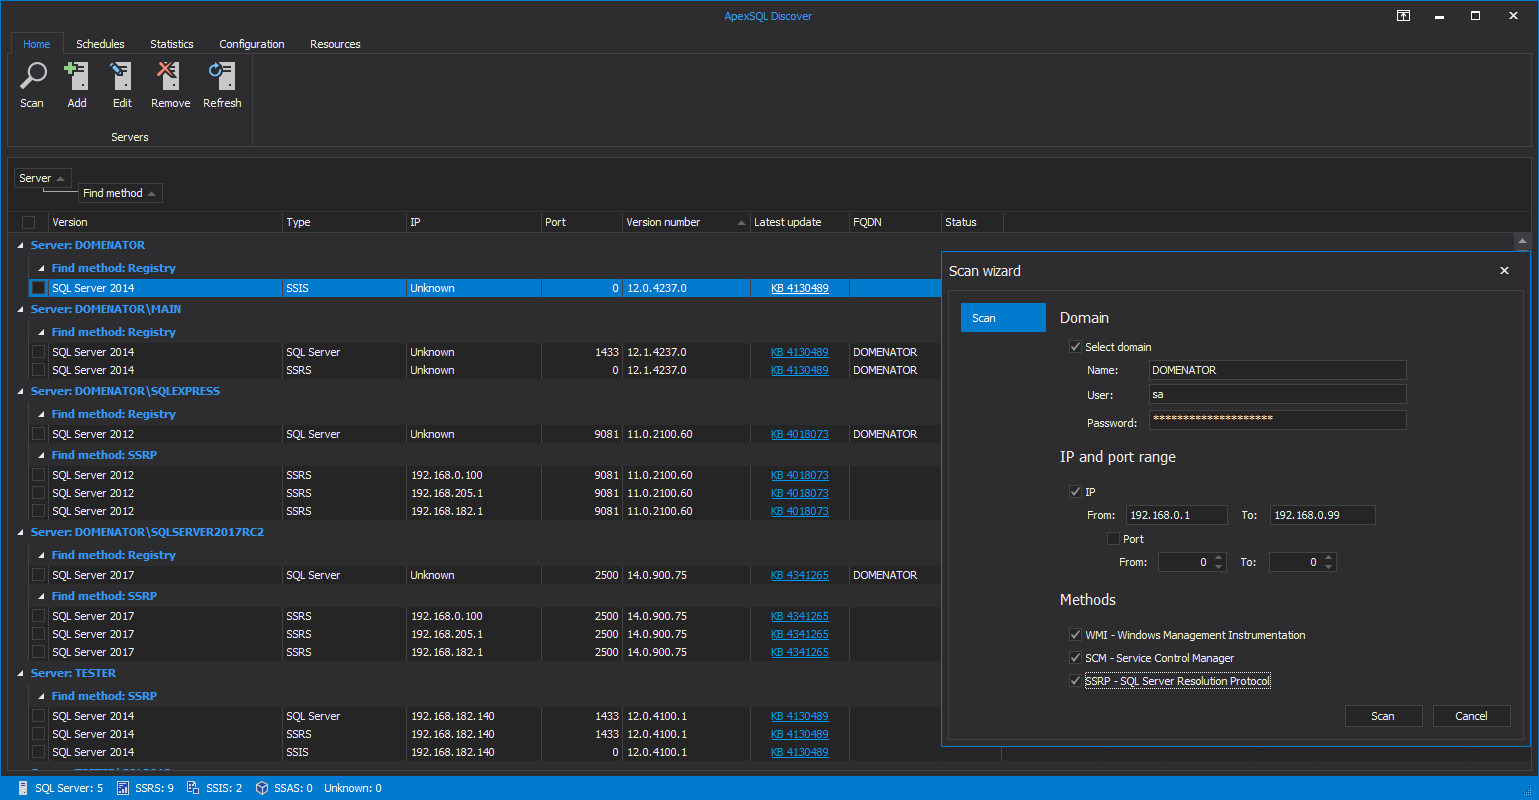This screenshot has height=800, width=1539.
Task: Check the SQL Server 2014 SSIS row under DOMENATOR
Action: pos(38,288)
